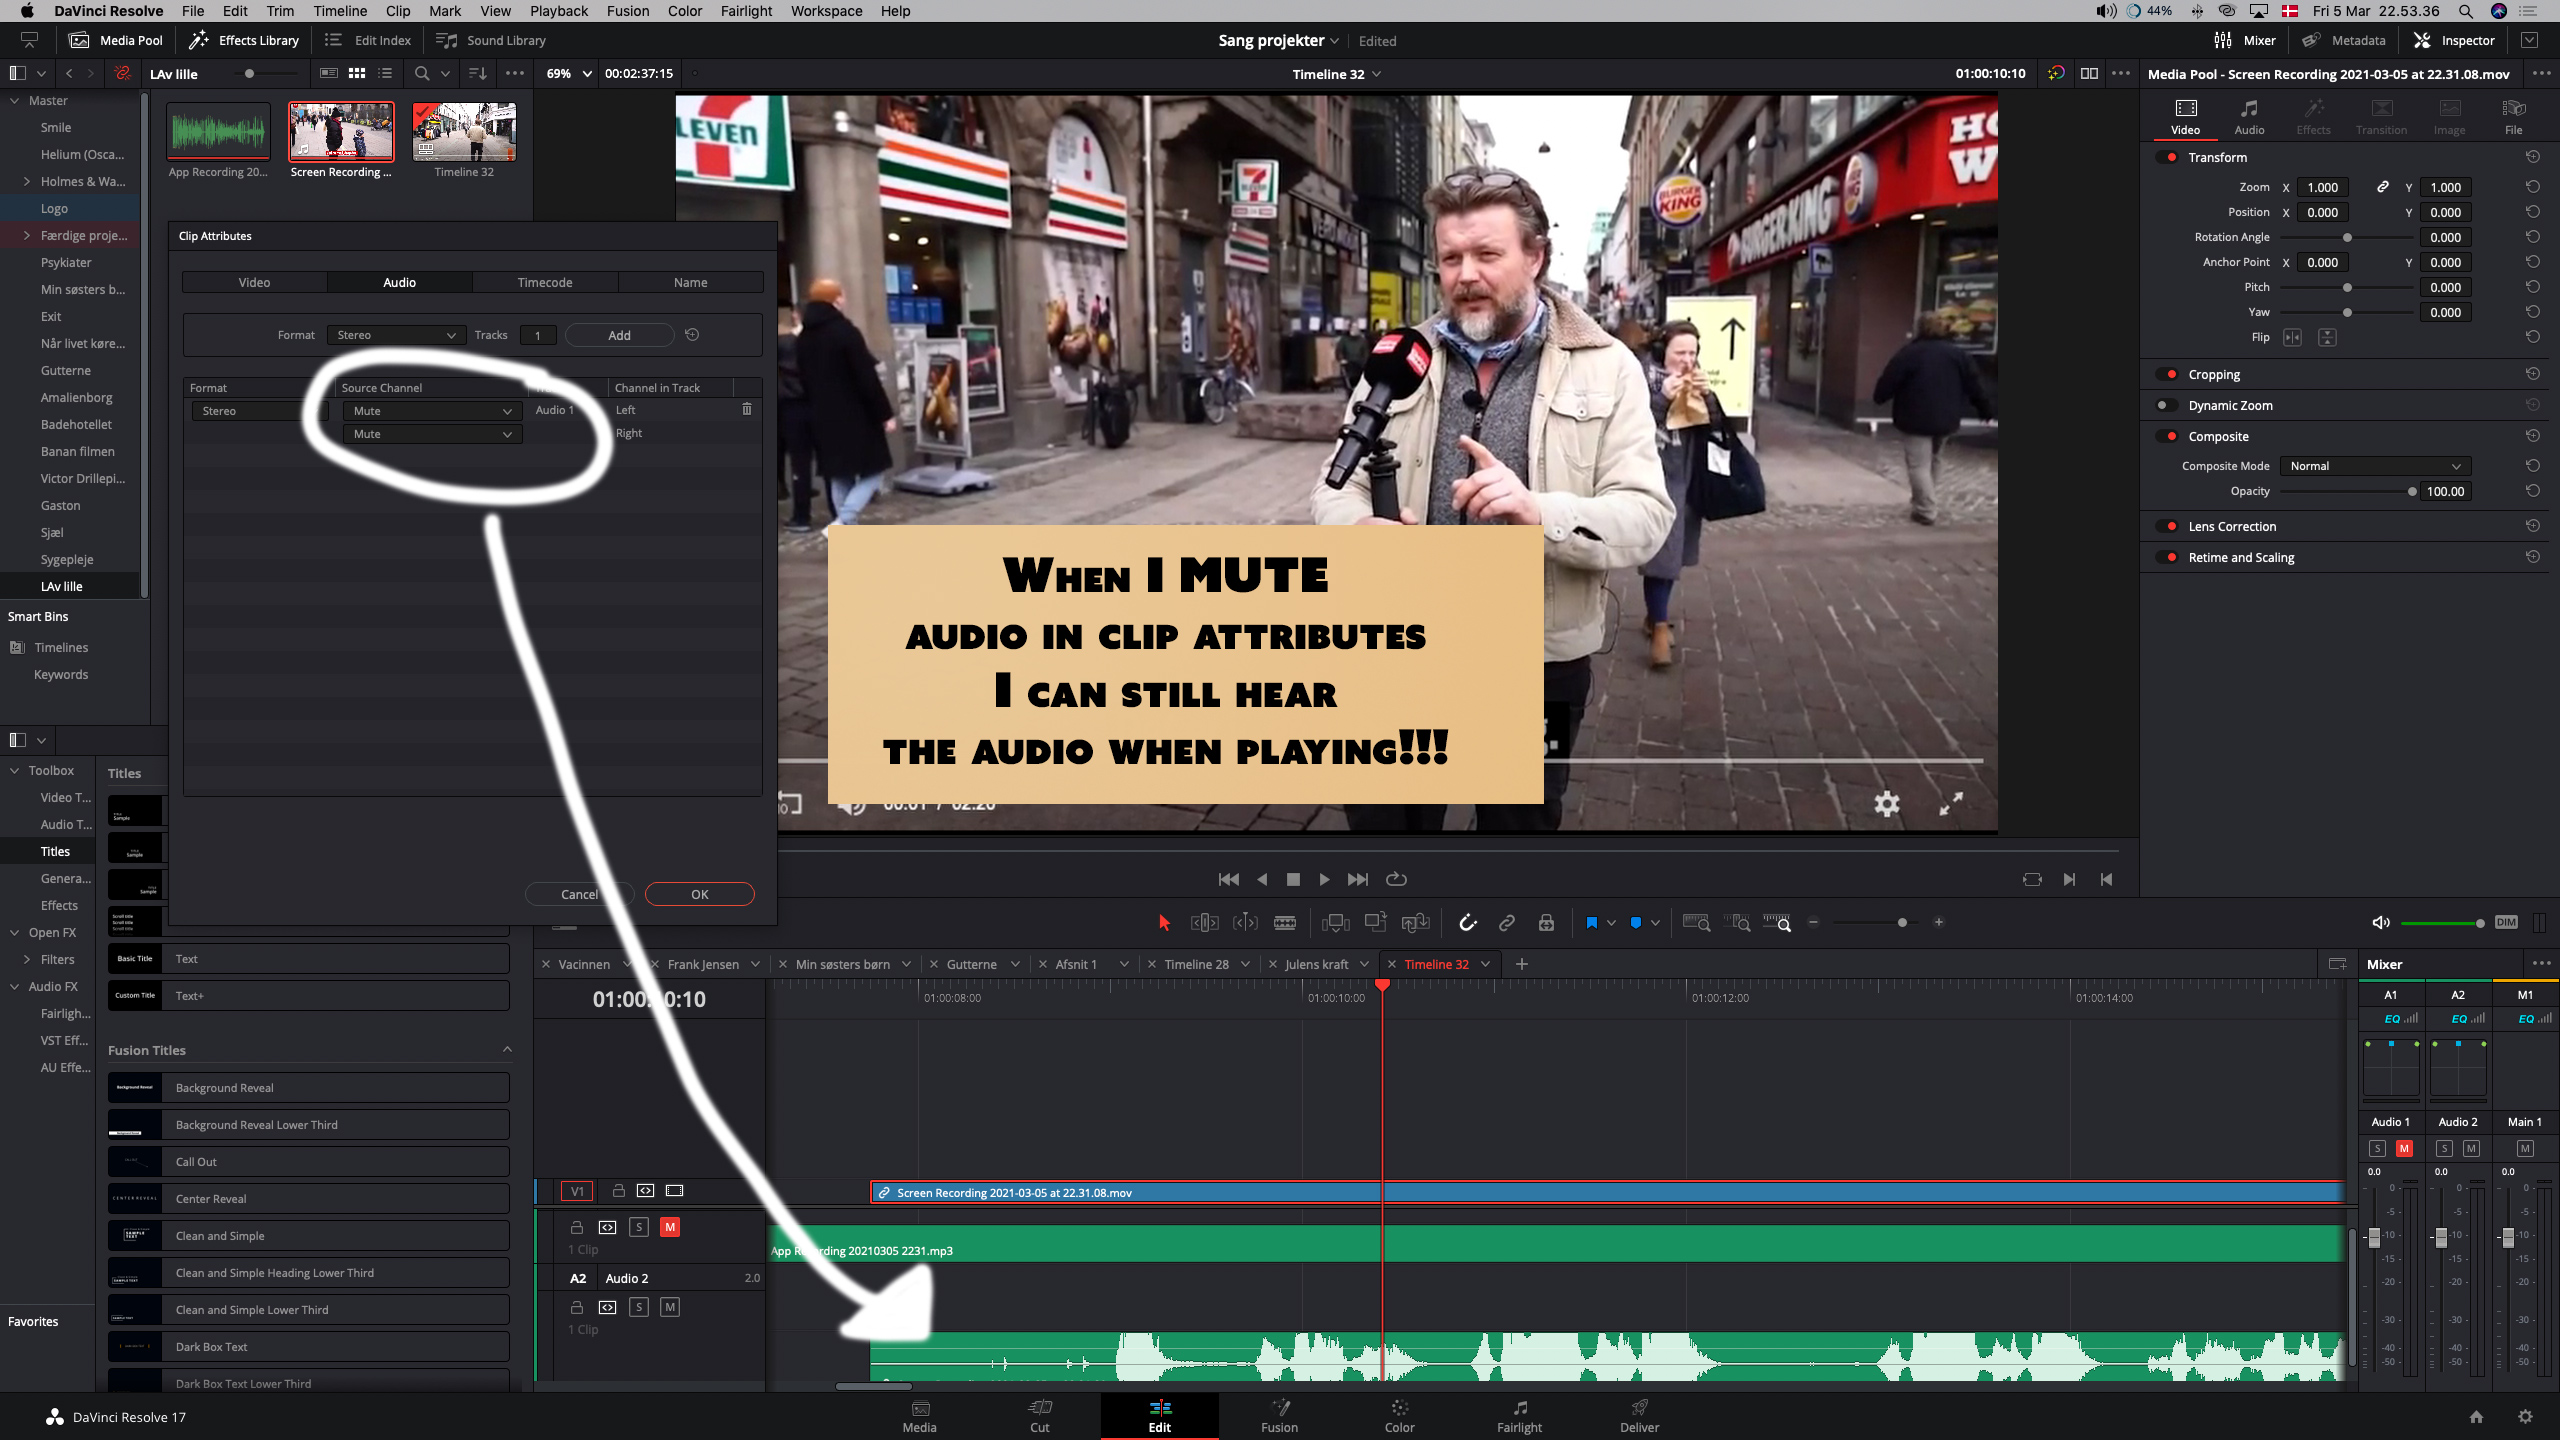Solo the A1 track in timeline
Screen dimensions: 2560x1440
[639, 1227]
